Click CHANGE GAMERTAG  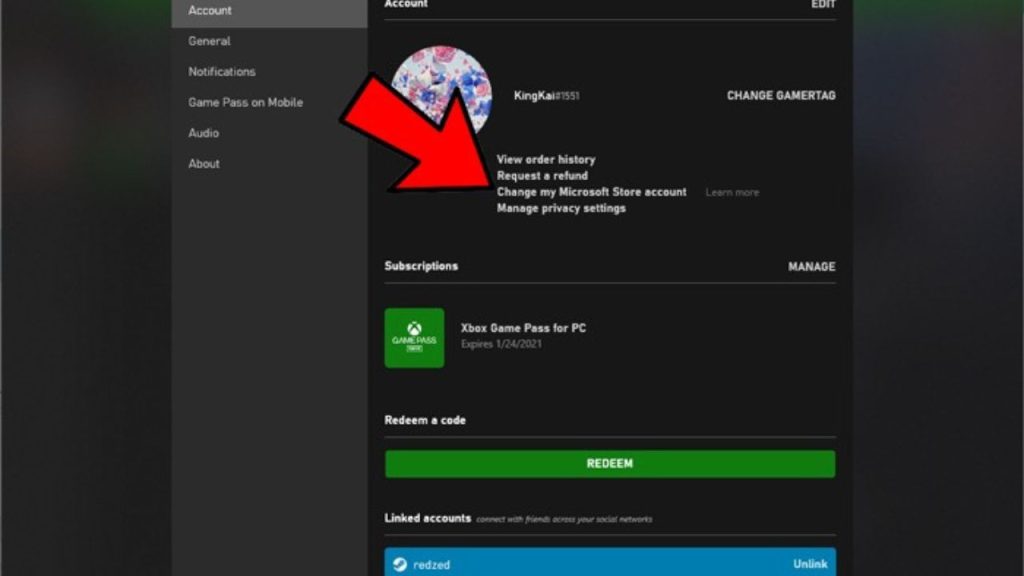pyautogui.click(x=781, y=95)
